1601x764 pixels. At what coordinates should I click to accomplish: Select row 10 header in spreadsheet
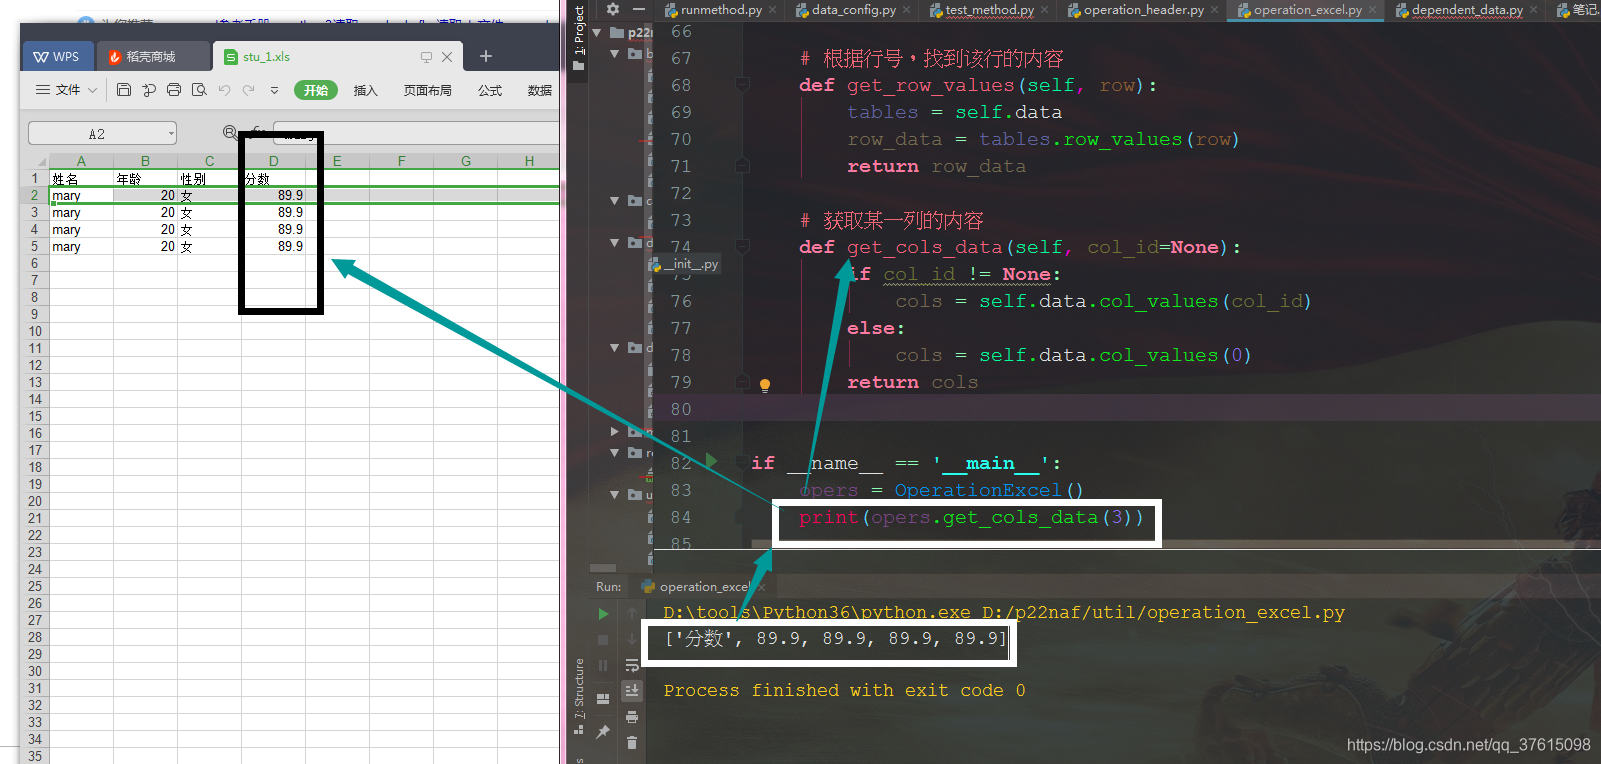pos(35,331)
